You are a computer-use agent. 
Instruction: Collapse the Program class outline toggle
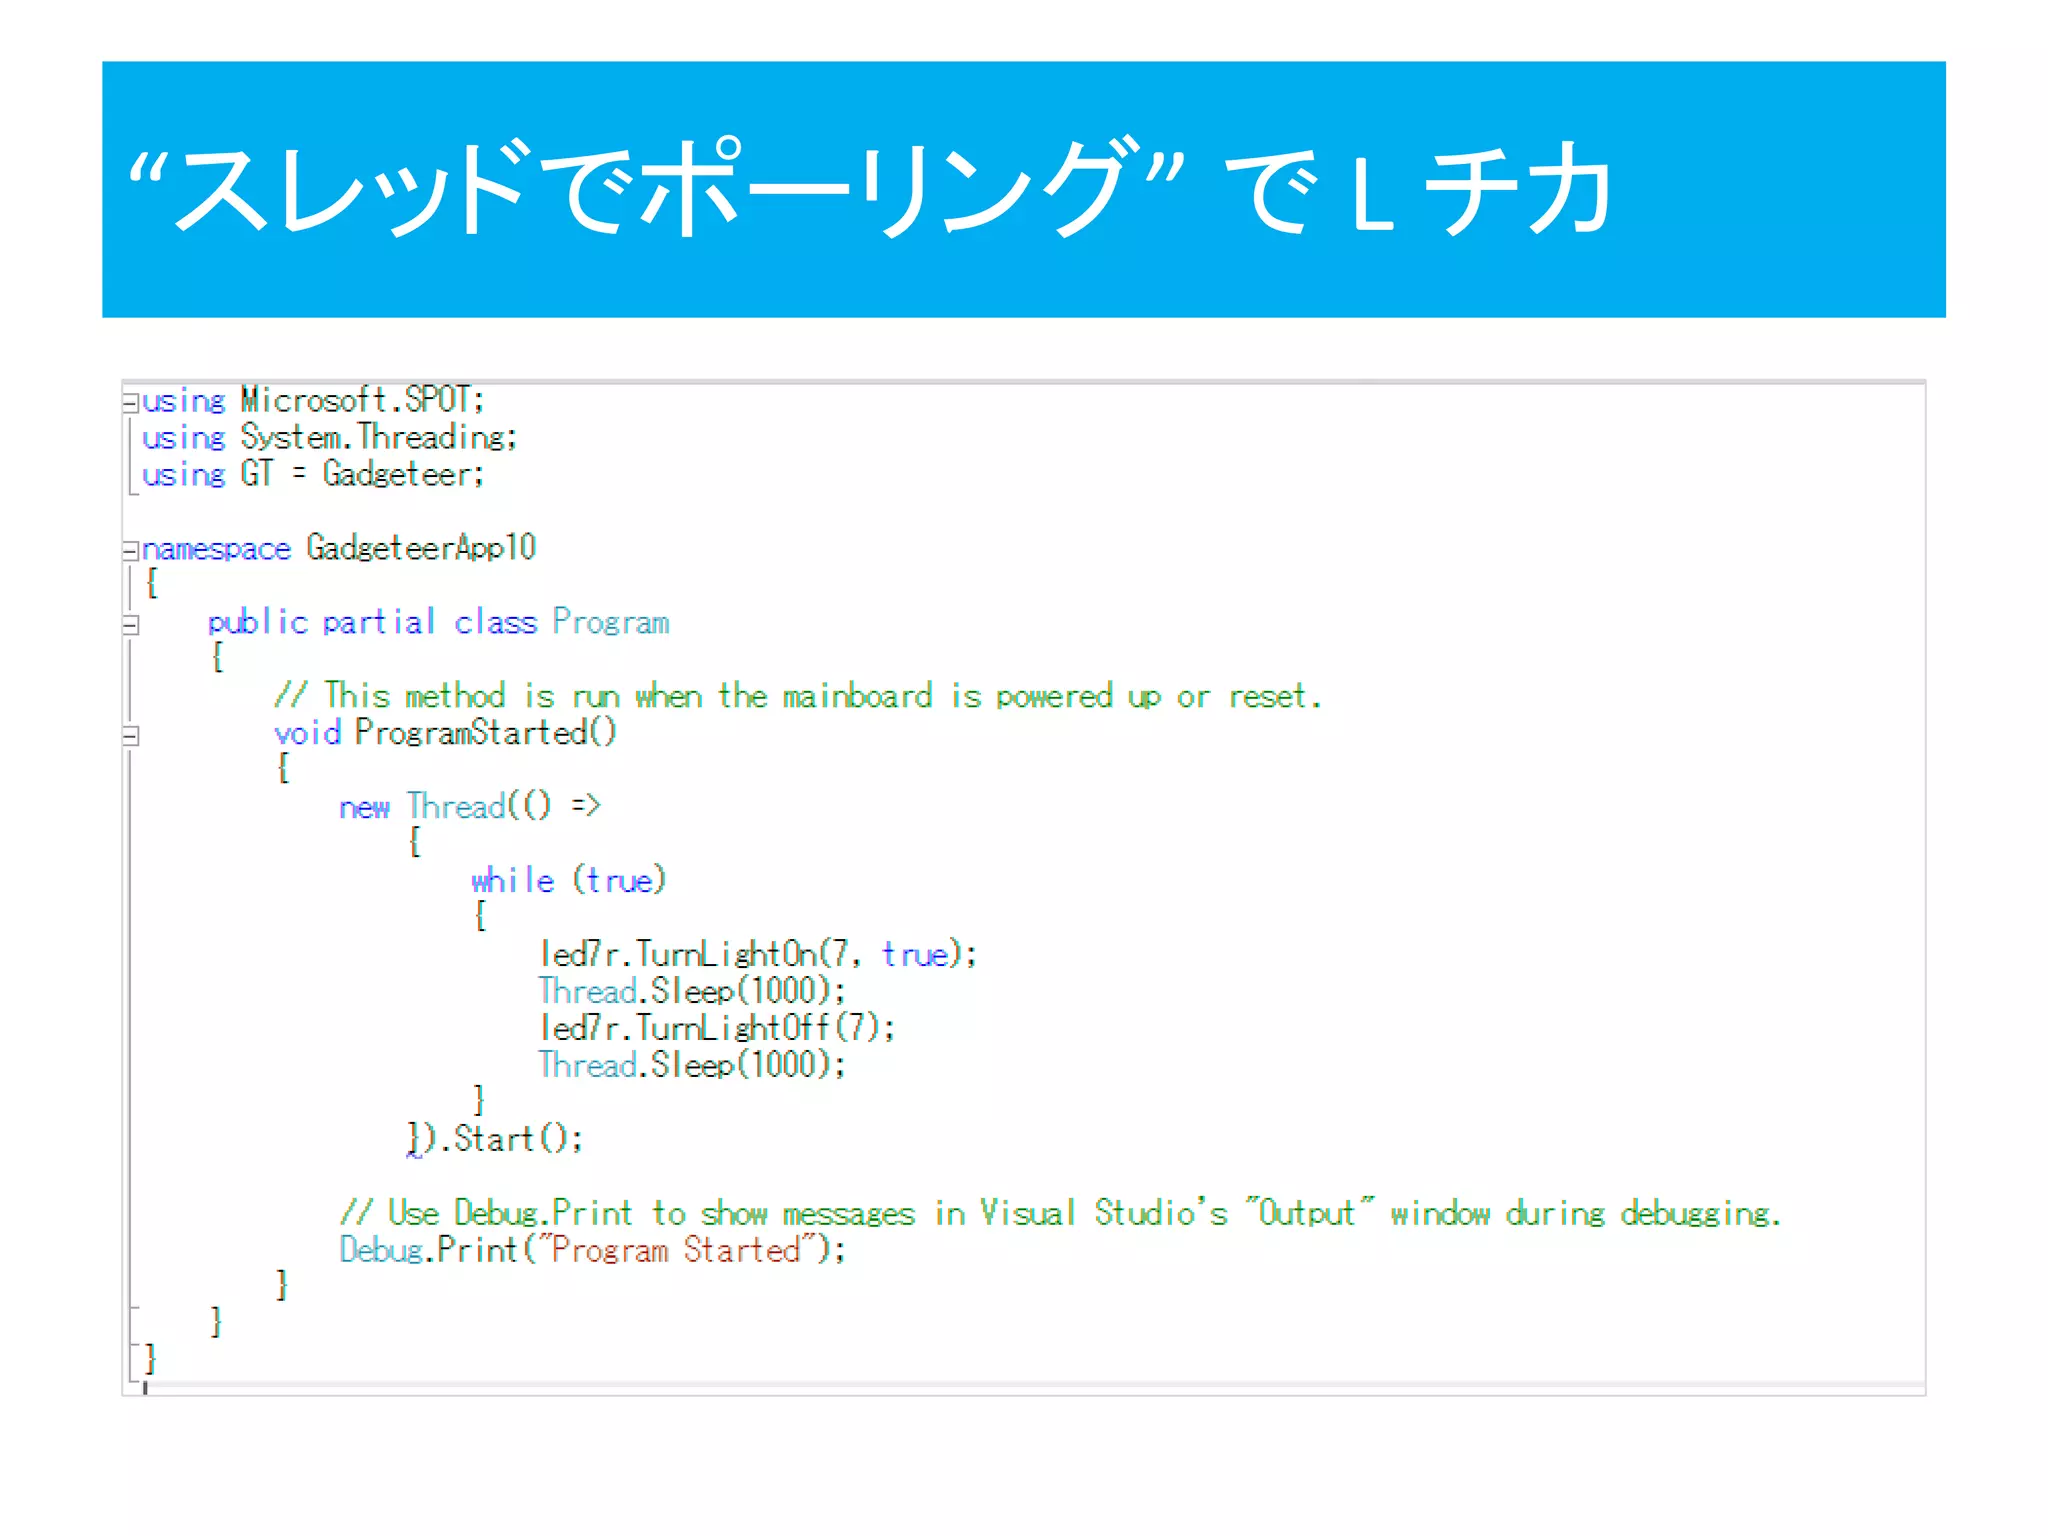click(x=130, y=625)
